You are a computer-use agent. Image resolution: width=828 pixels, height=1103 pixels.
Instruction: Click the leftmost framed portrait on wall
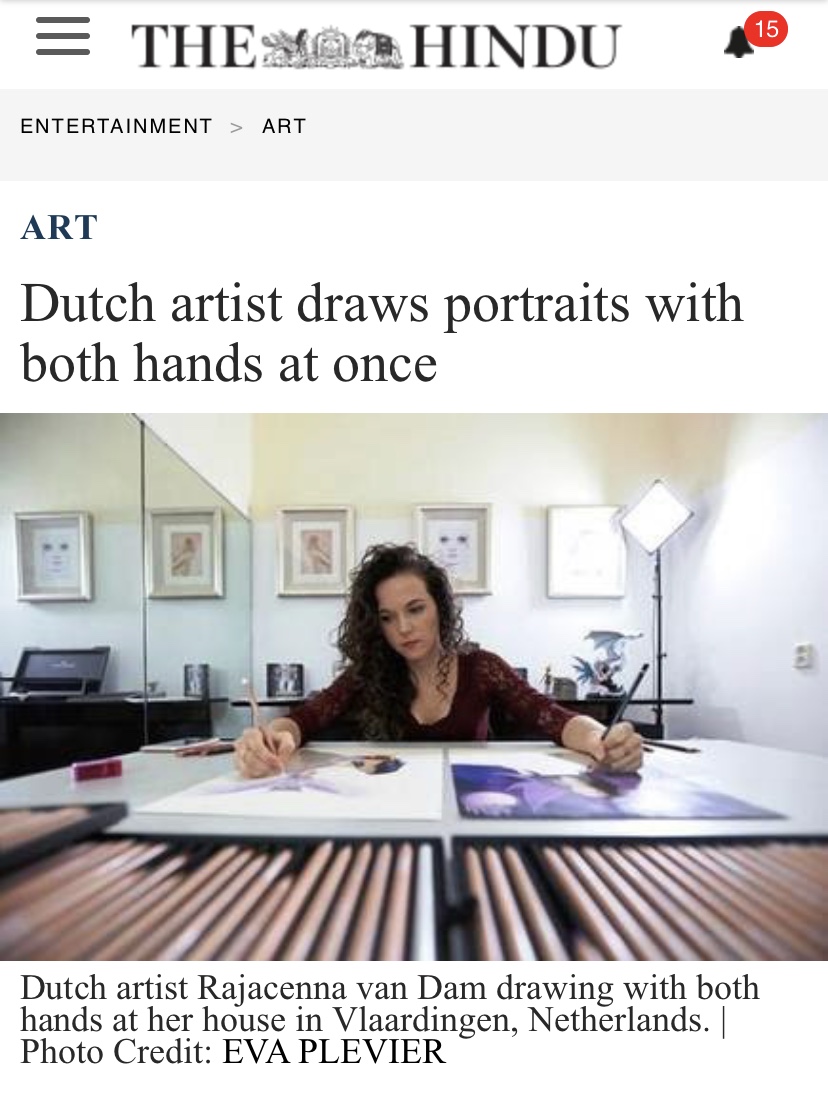[54, 555]
